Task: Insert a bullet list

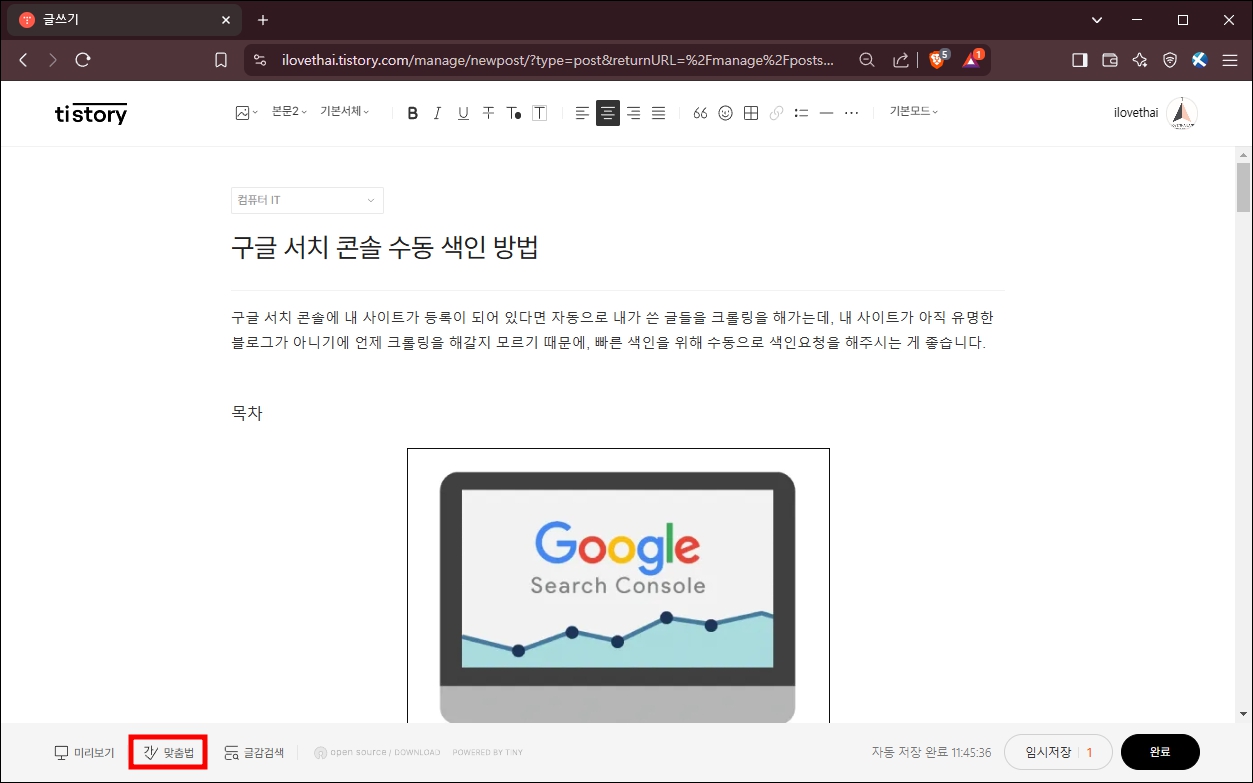Action: click(x=801, y=113)
